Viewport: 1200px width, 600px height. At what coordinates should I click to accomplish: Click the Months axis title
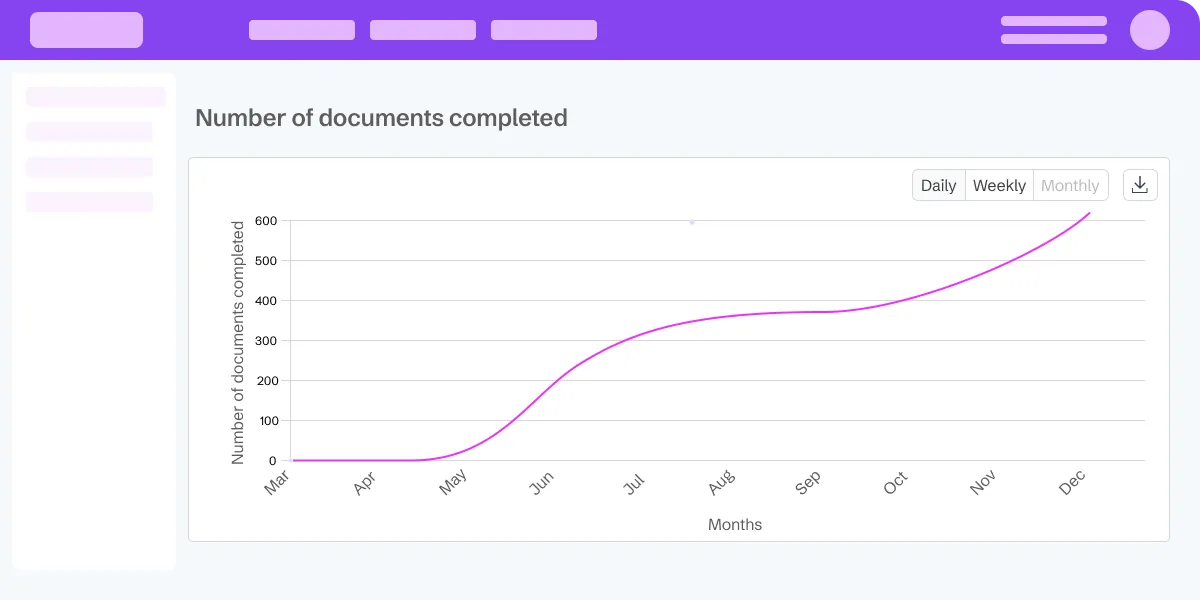click(735, 524)
